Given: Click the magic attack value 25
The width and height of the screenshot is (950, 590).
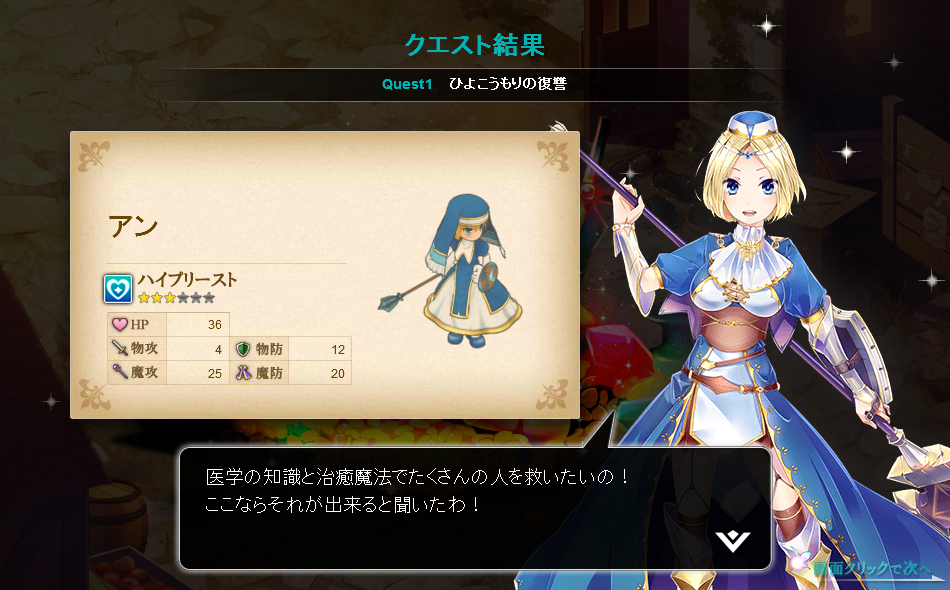Looking at the screenshot, I should tap(214, 373).
